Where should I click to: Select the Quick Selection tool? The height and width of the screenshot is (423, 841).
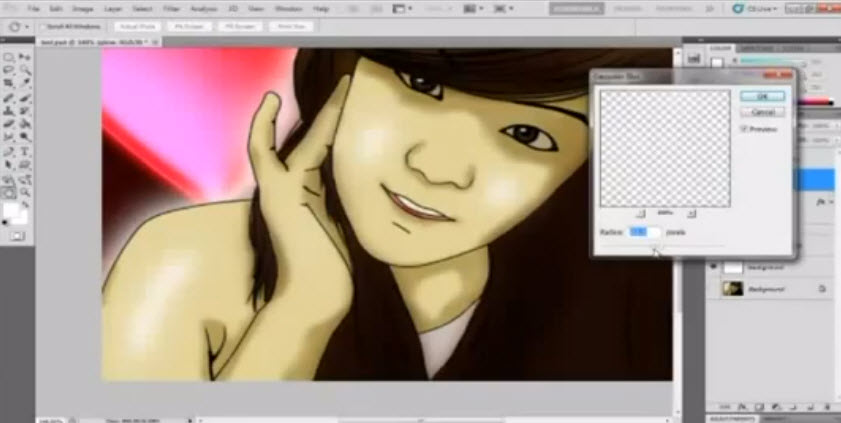(25, 70)
